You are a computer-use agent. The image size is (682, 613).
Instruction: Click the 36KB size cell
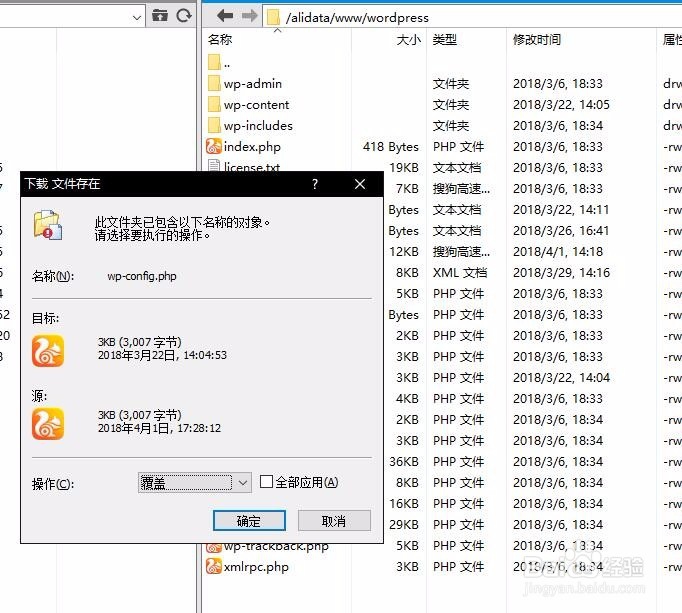pos(404,462)
